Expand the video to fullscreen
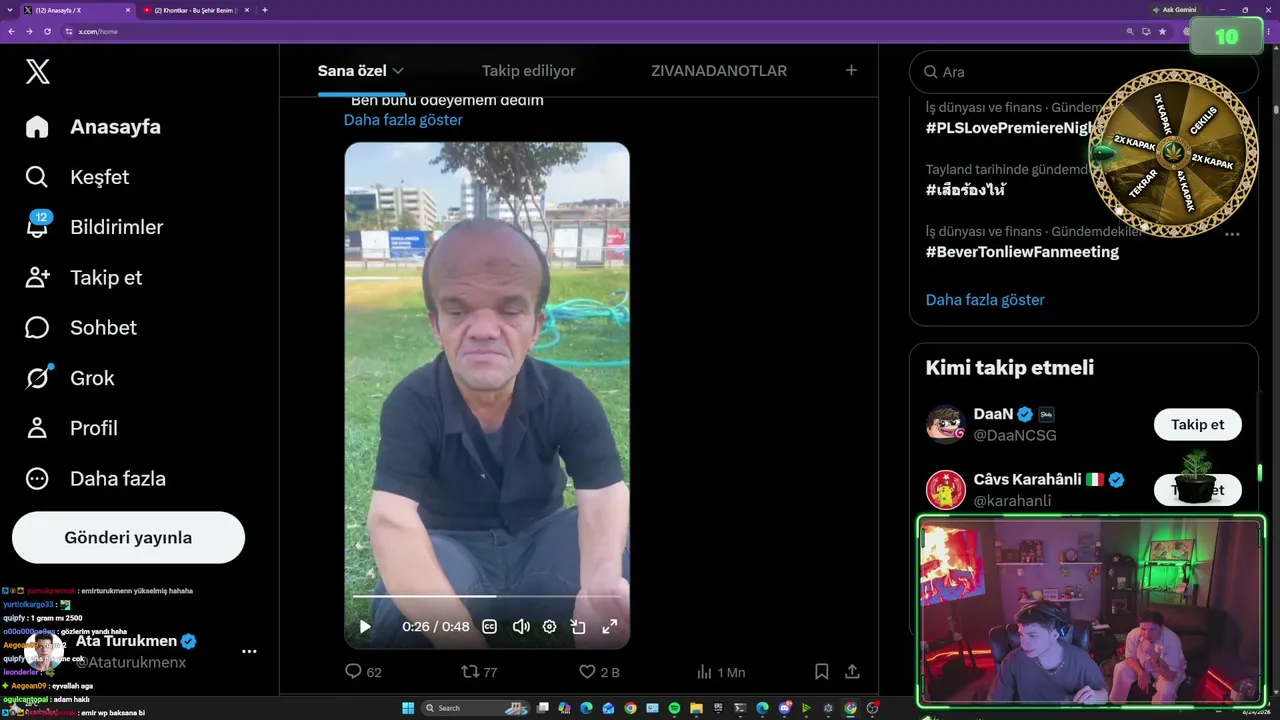Viewport: 1280px width, 720px height. pos(609,627)
